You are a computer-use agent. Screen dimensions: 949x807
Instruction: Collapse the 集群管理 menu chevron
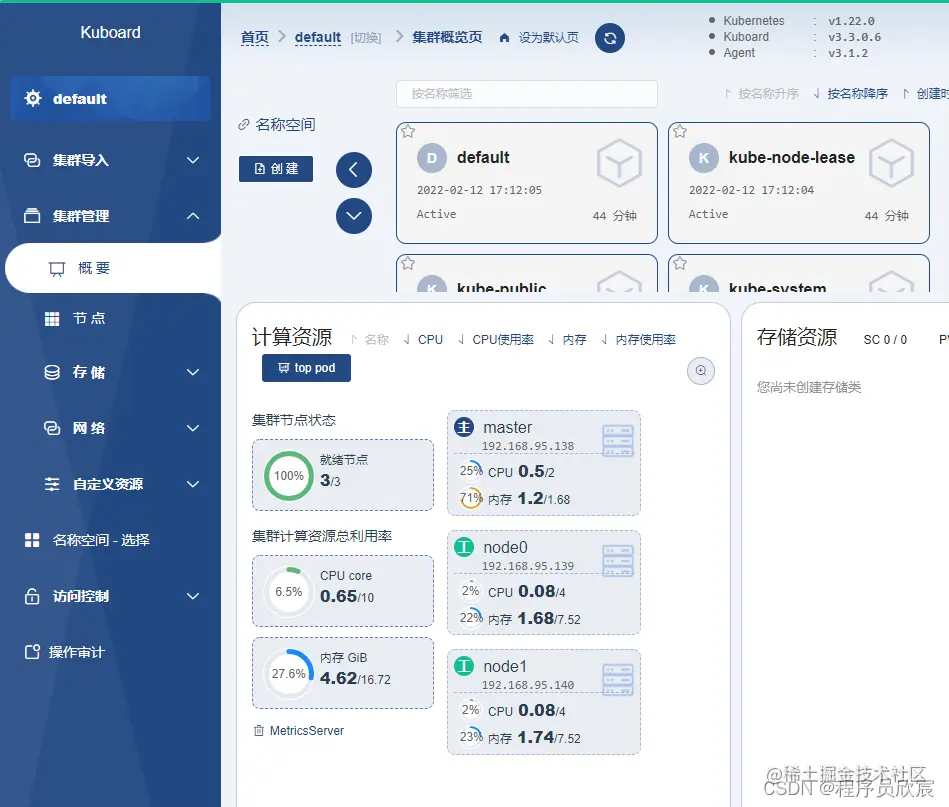tap(193, 216)
